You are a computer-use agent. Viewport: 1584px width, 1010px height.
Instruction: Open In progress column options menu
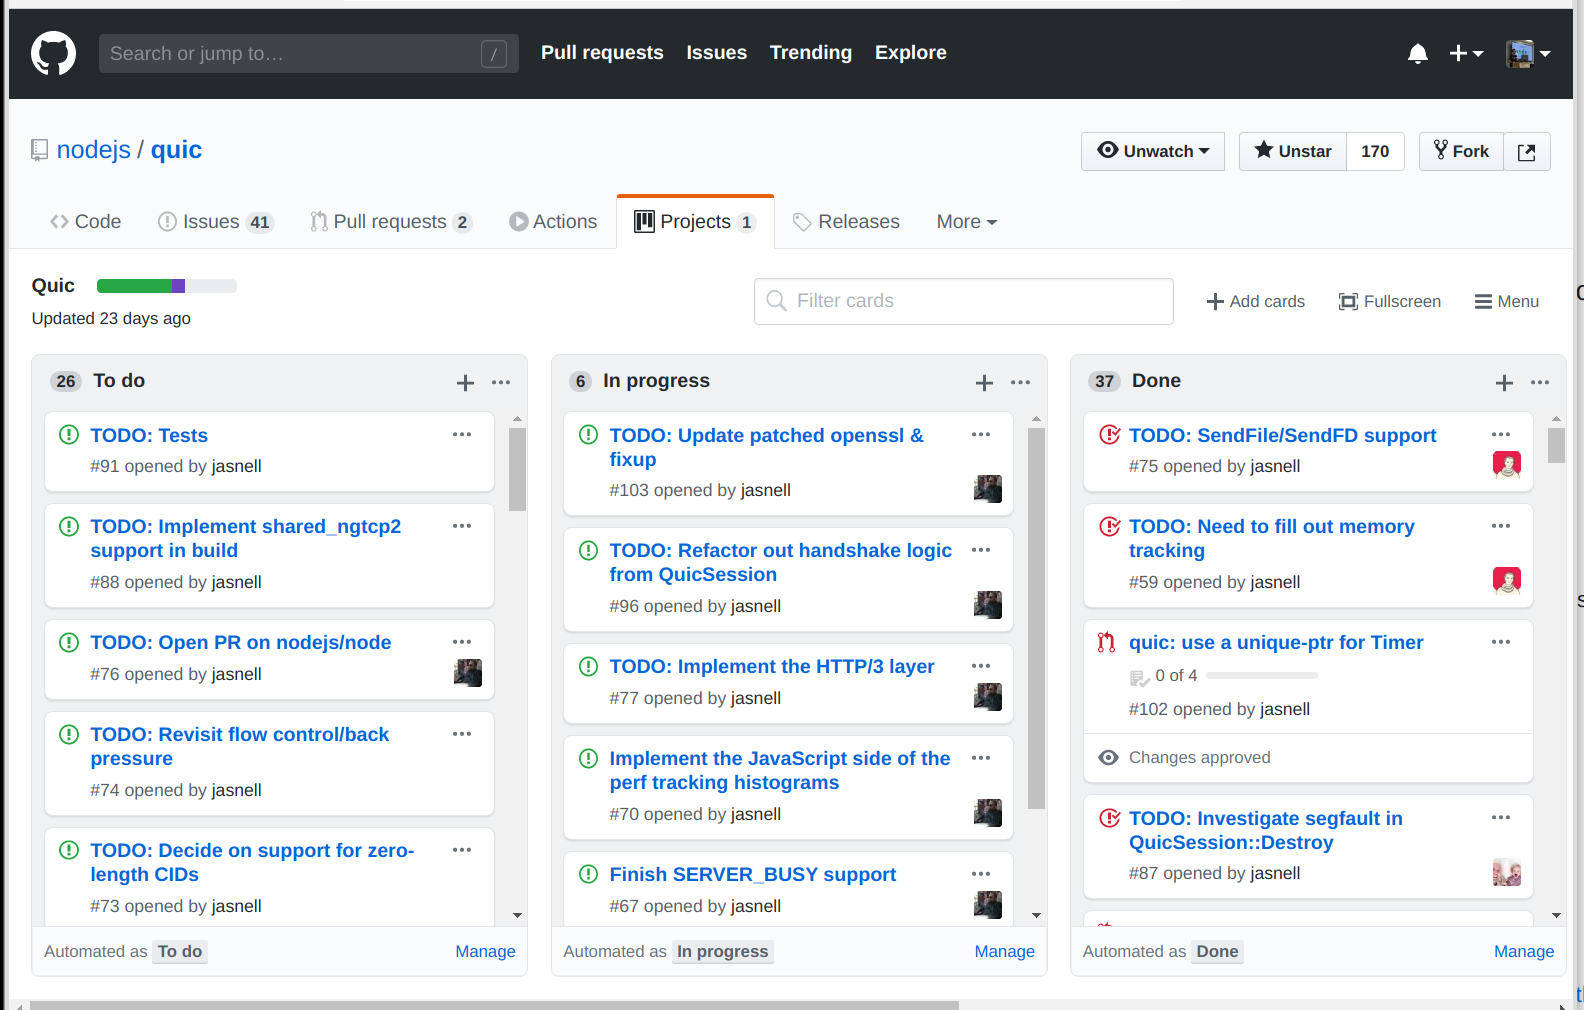(1020, 382)
